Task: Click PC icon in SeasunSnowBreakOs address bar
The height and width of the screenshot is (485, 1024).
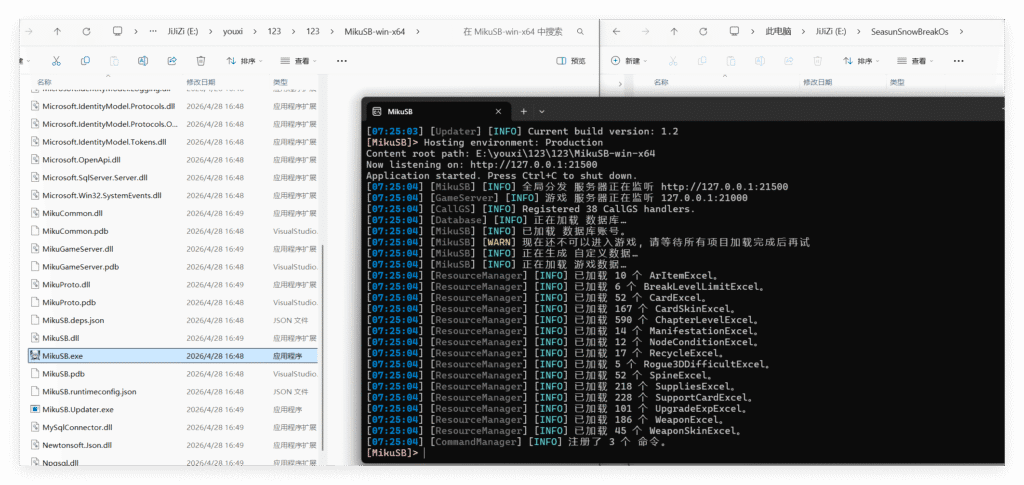Action: click(x=734, y=31)
